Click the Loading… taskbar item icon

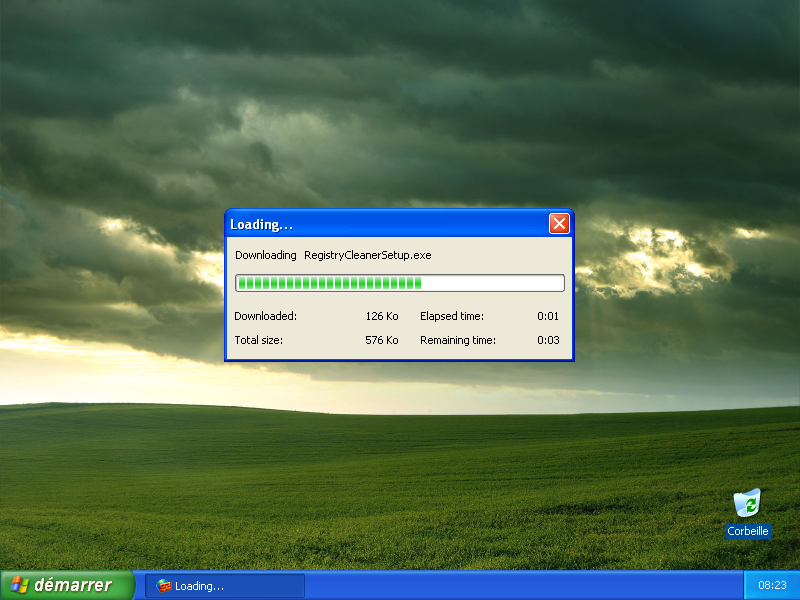point(164,586)
